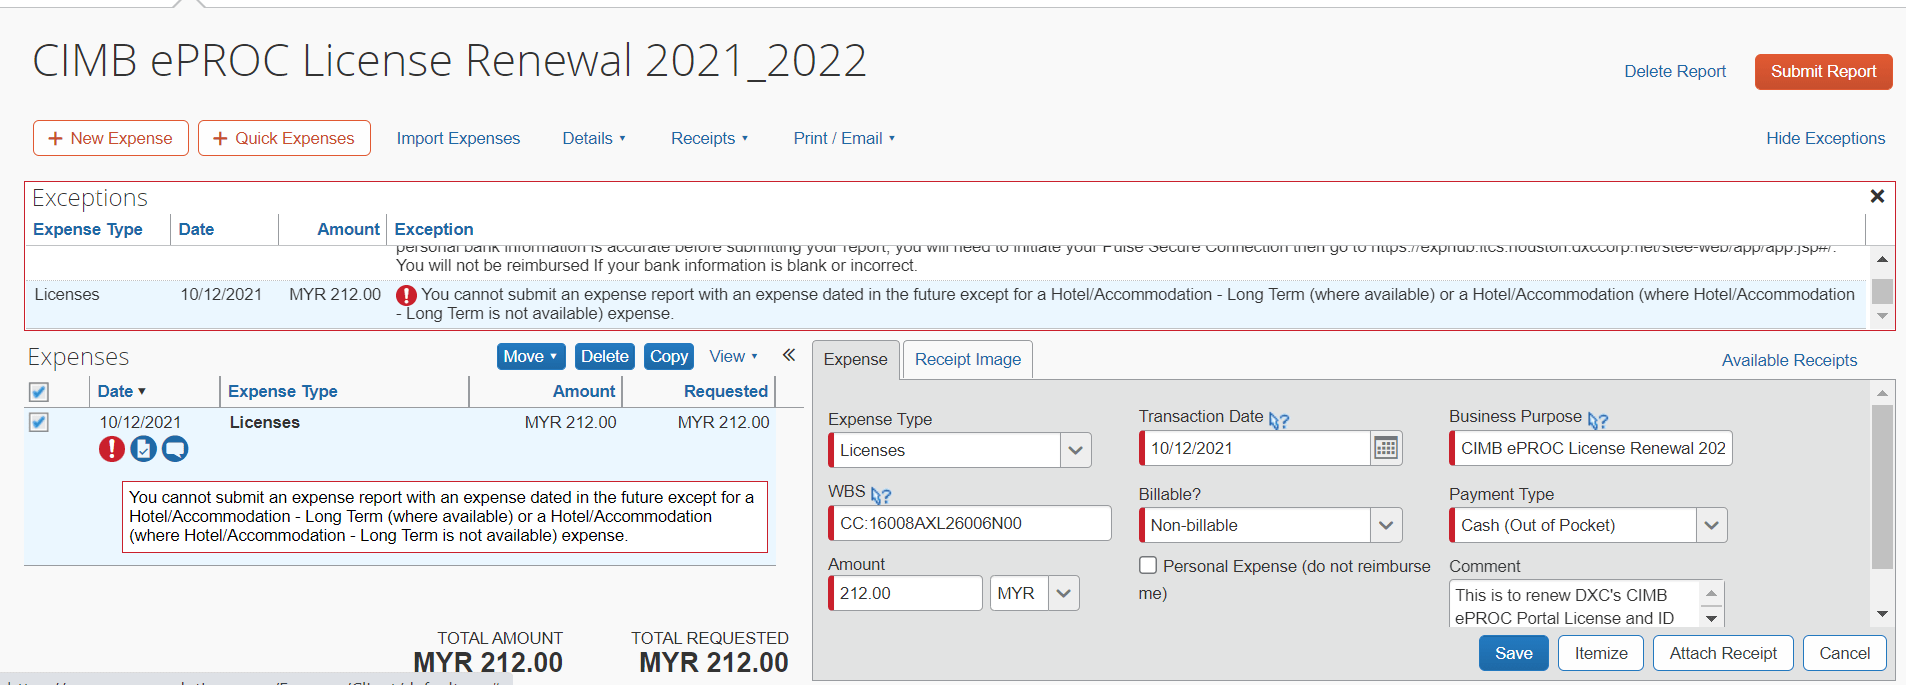Click Licenses in the Exceptions table
This screenshot has height=685, width=1906.
[67, 294]
